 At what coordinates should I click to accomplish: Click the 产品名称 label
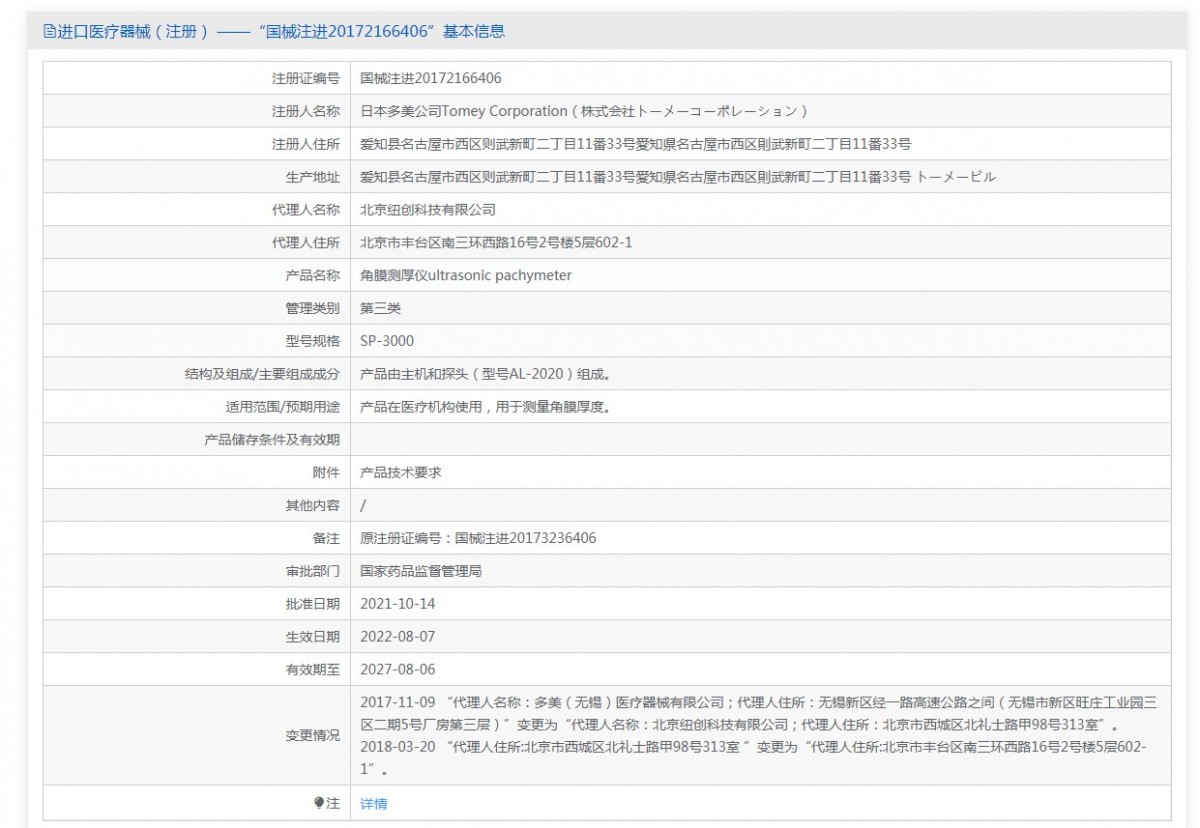[313, 275]
